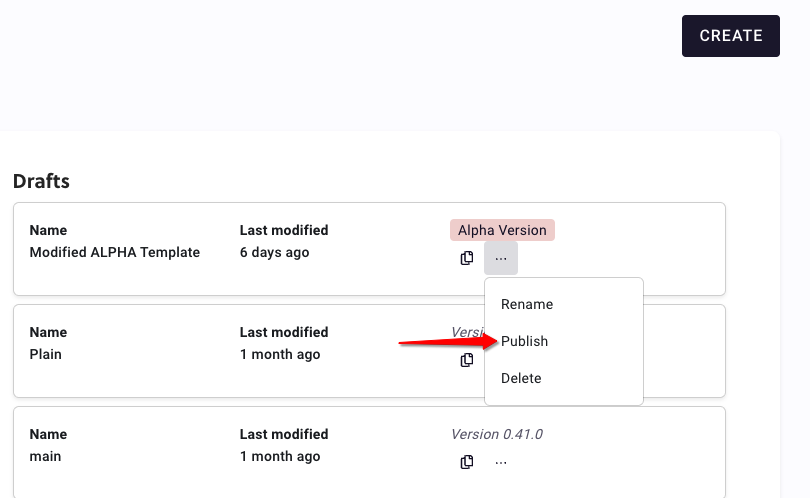Image resolution: width=810 pixels, height=498 pixels.
Task: Duplicate the Modified ALPHA Template draft
Action: (x=467, y=258)
